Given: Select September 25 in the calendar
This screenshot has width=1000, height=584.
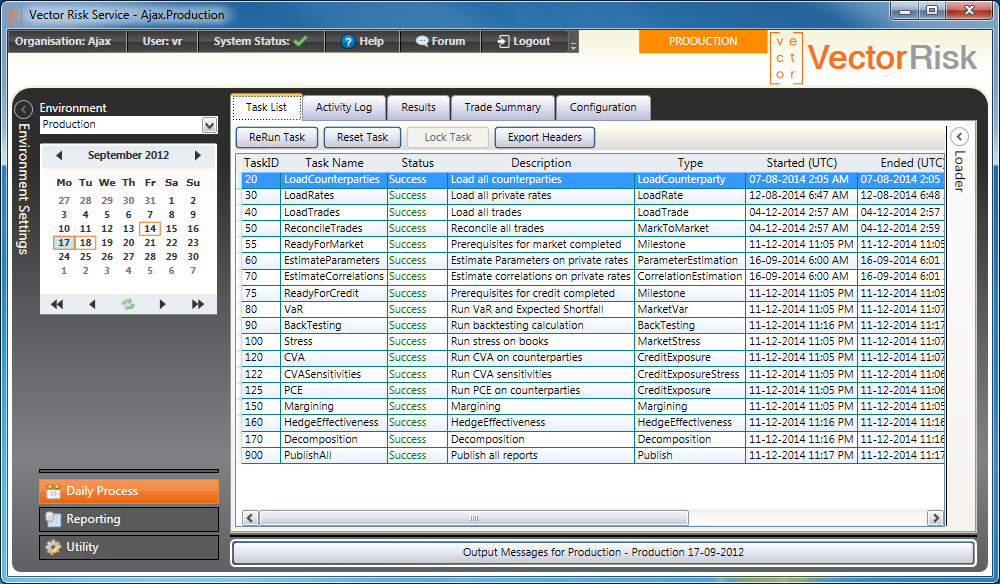Looking at the screenshot, I should click(x=85, y=256).
